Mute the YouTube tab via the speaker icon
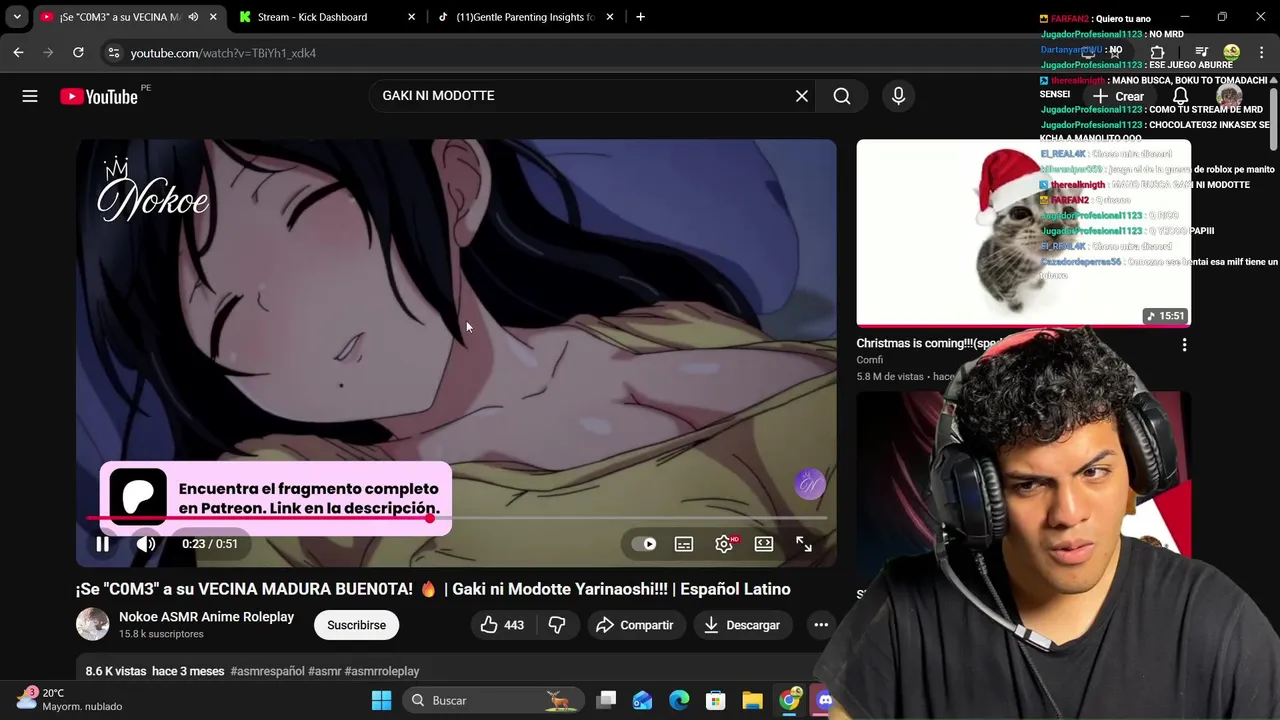 [192, 17]
